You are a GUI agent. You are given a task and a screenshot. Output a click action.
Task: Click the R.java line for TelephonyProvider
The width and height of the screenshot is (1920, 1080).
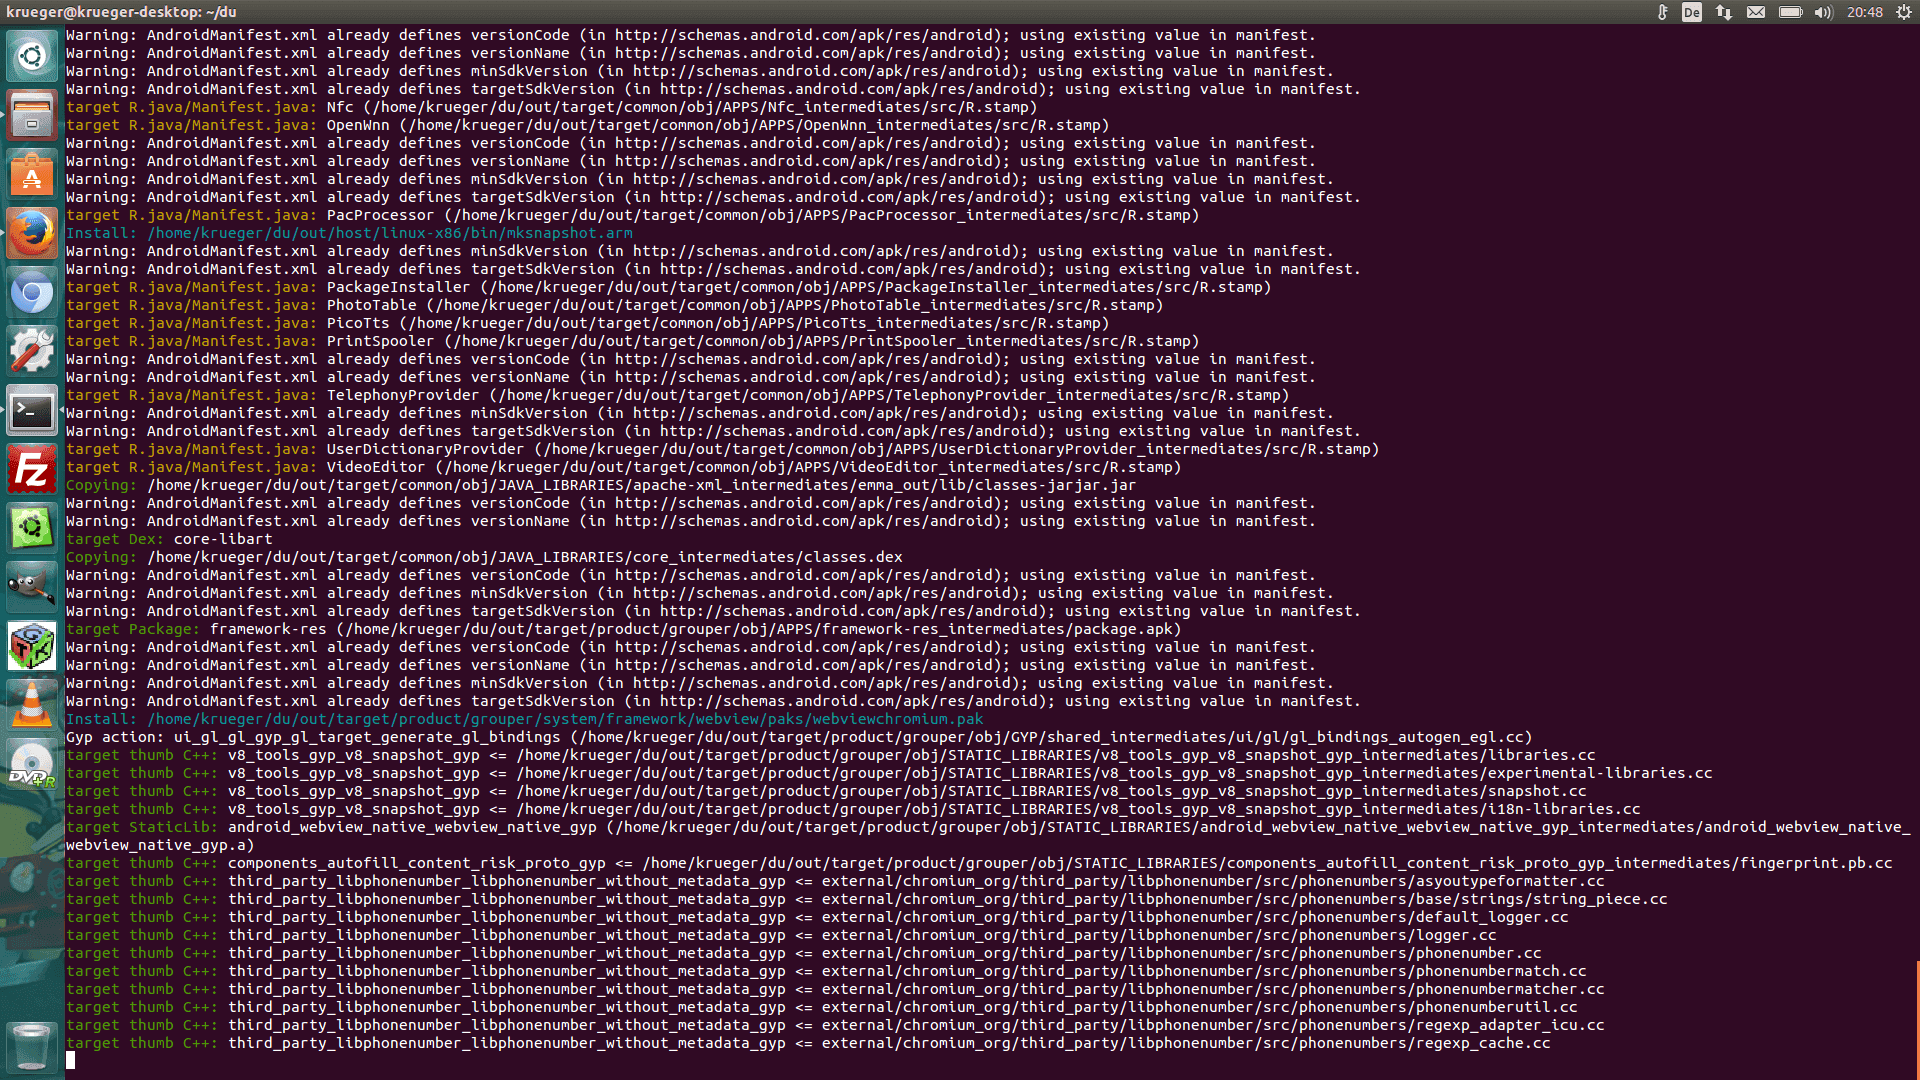tap(678, 395)
